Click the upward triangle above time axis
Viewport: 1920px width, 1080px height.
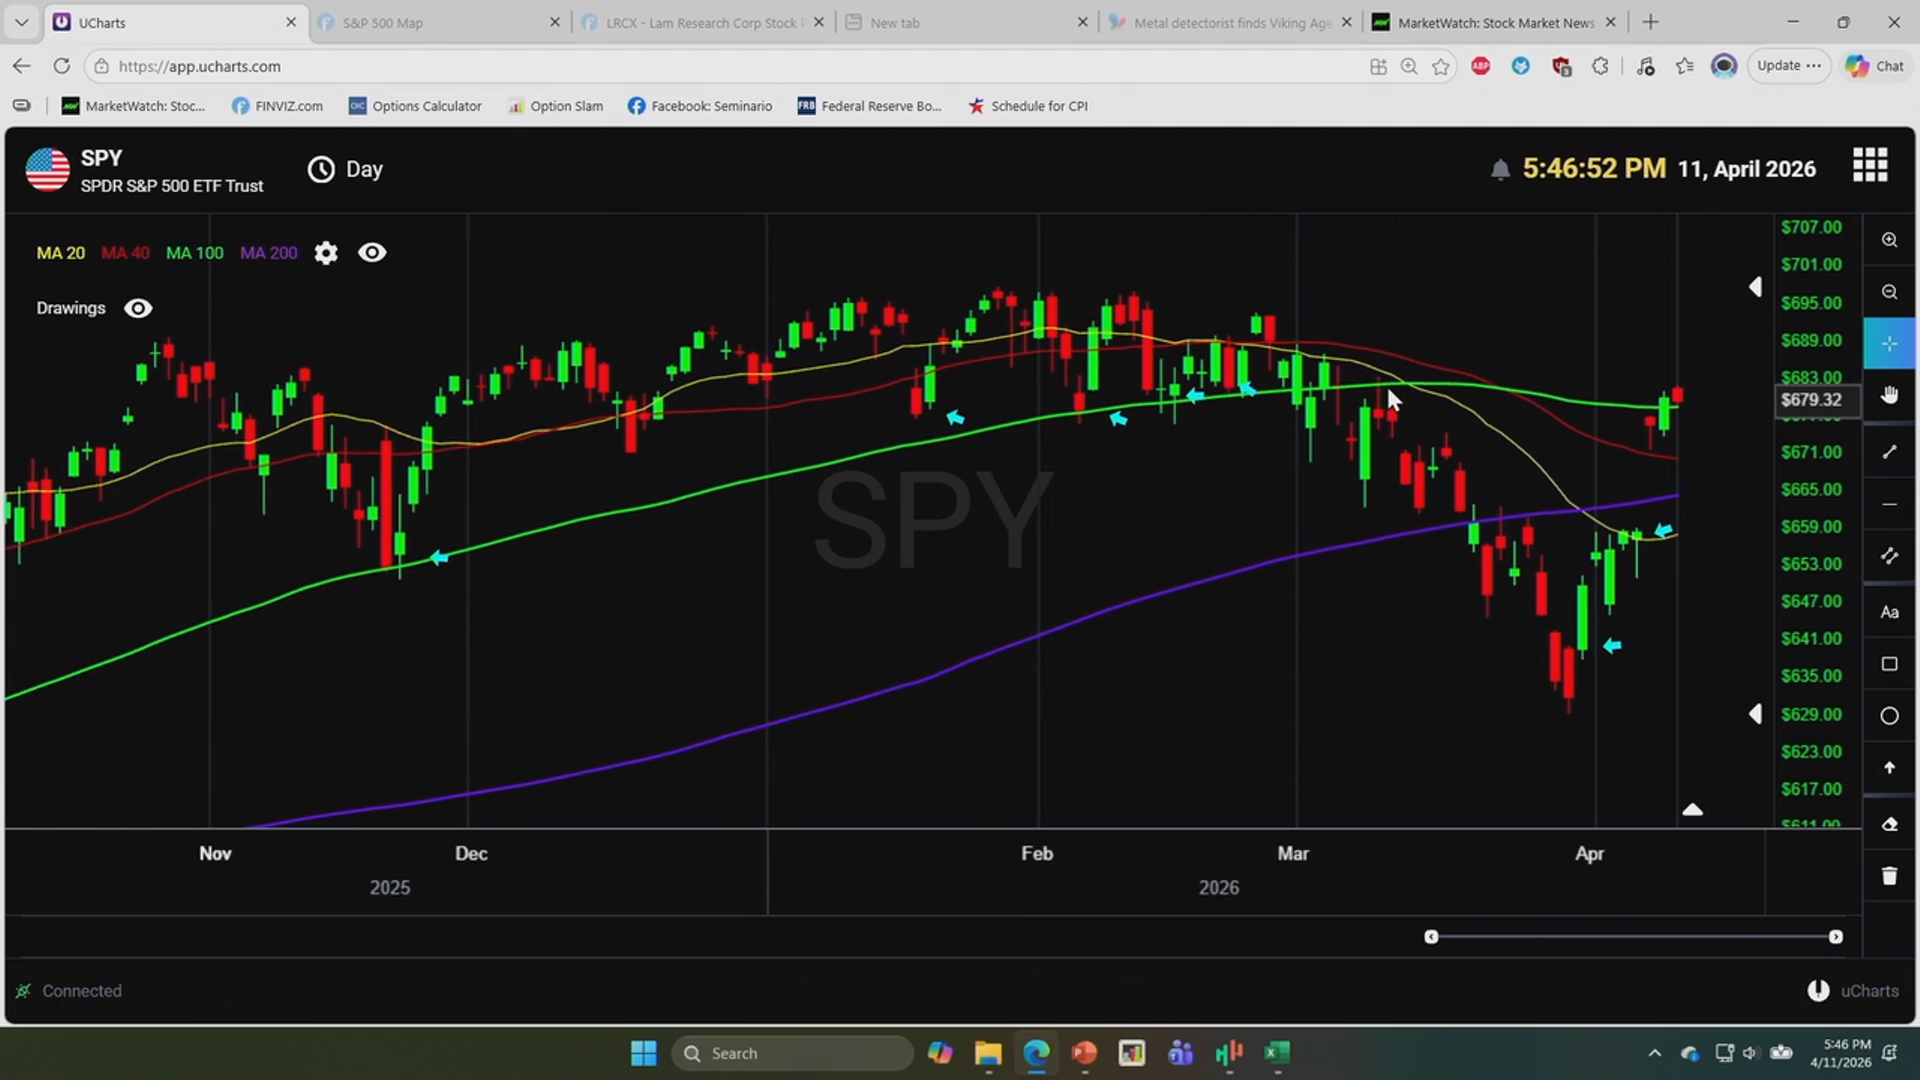pyautogui.click(x=1692, y=809)
